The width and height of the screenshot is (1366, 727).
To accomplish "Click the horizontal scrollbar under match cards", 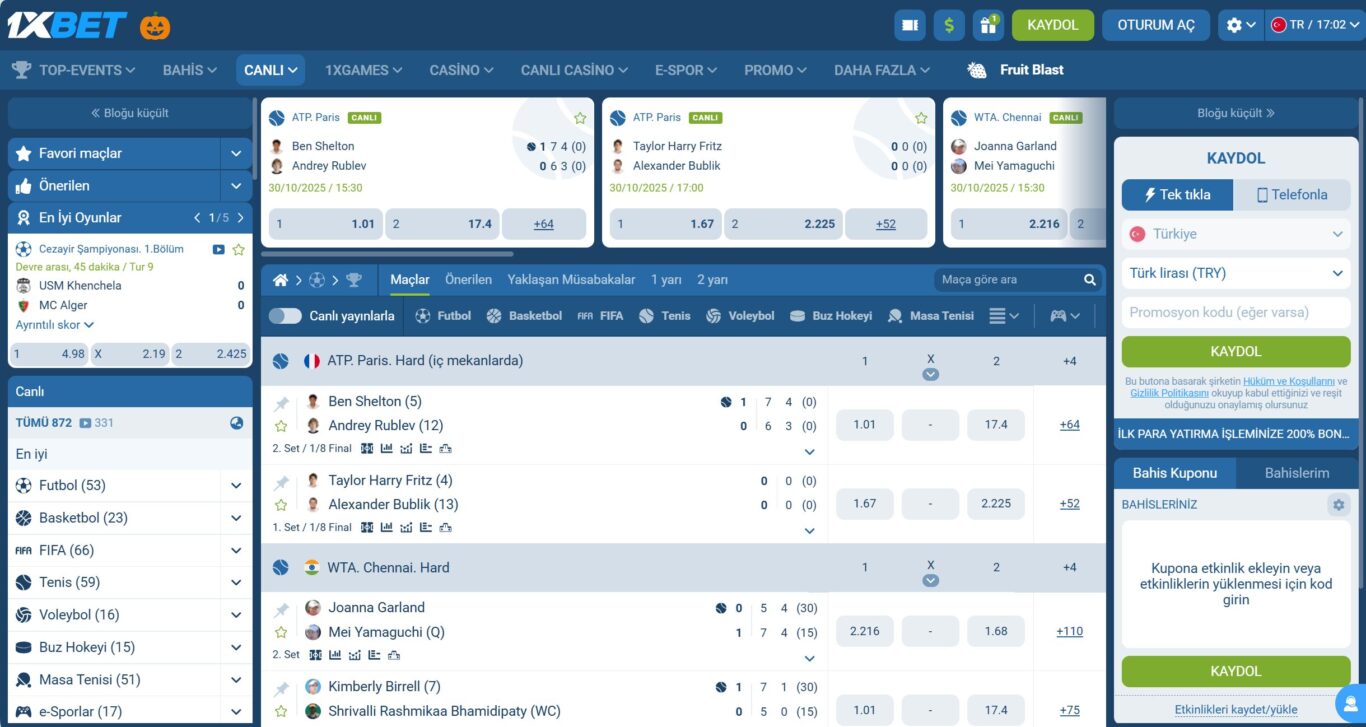I will point(388,254).
